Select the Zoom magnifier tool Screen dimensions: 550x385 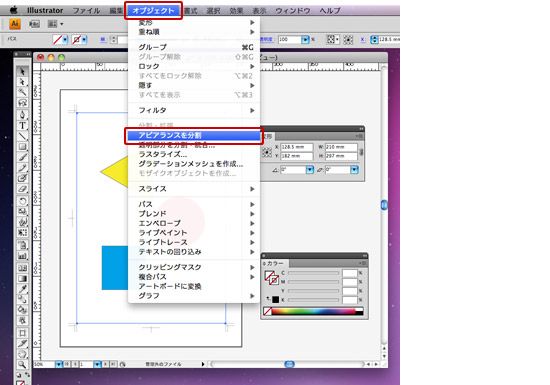pos(22,365)
